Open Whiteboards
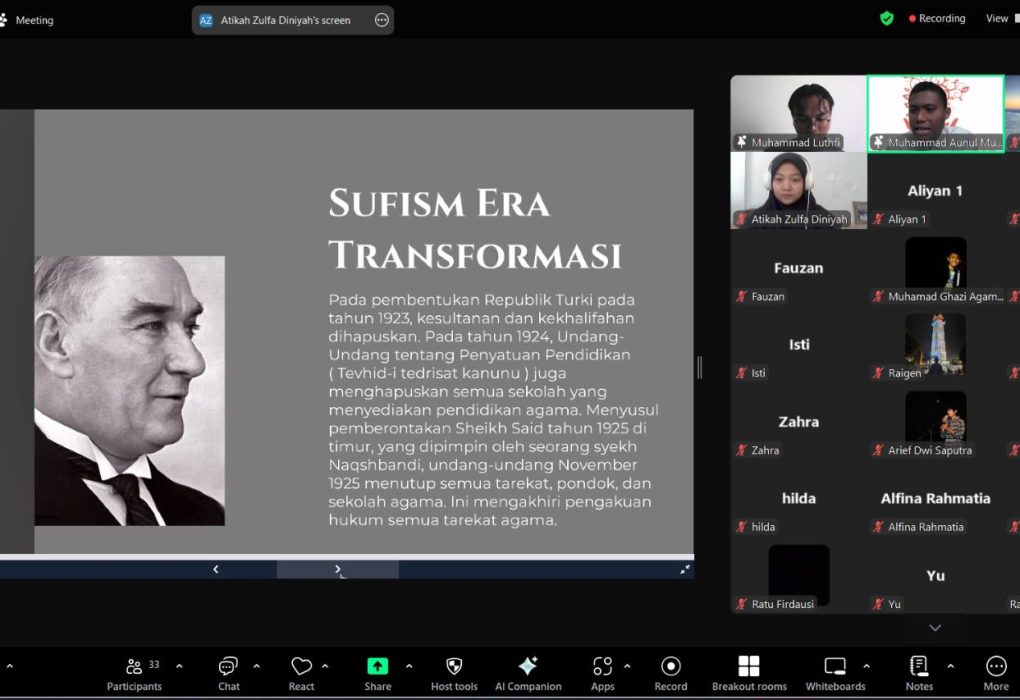Image resolution: width=1020 pixels, height=700 pixels. pos(835,673)
